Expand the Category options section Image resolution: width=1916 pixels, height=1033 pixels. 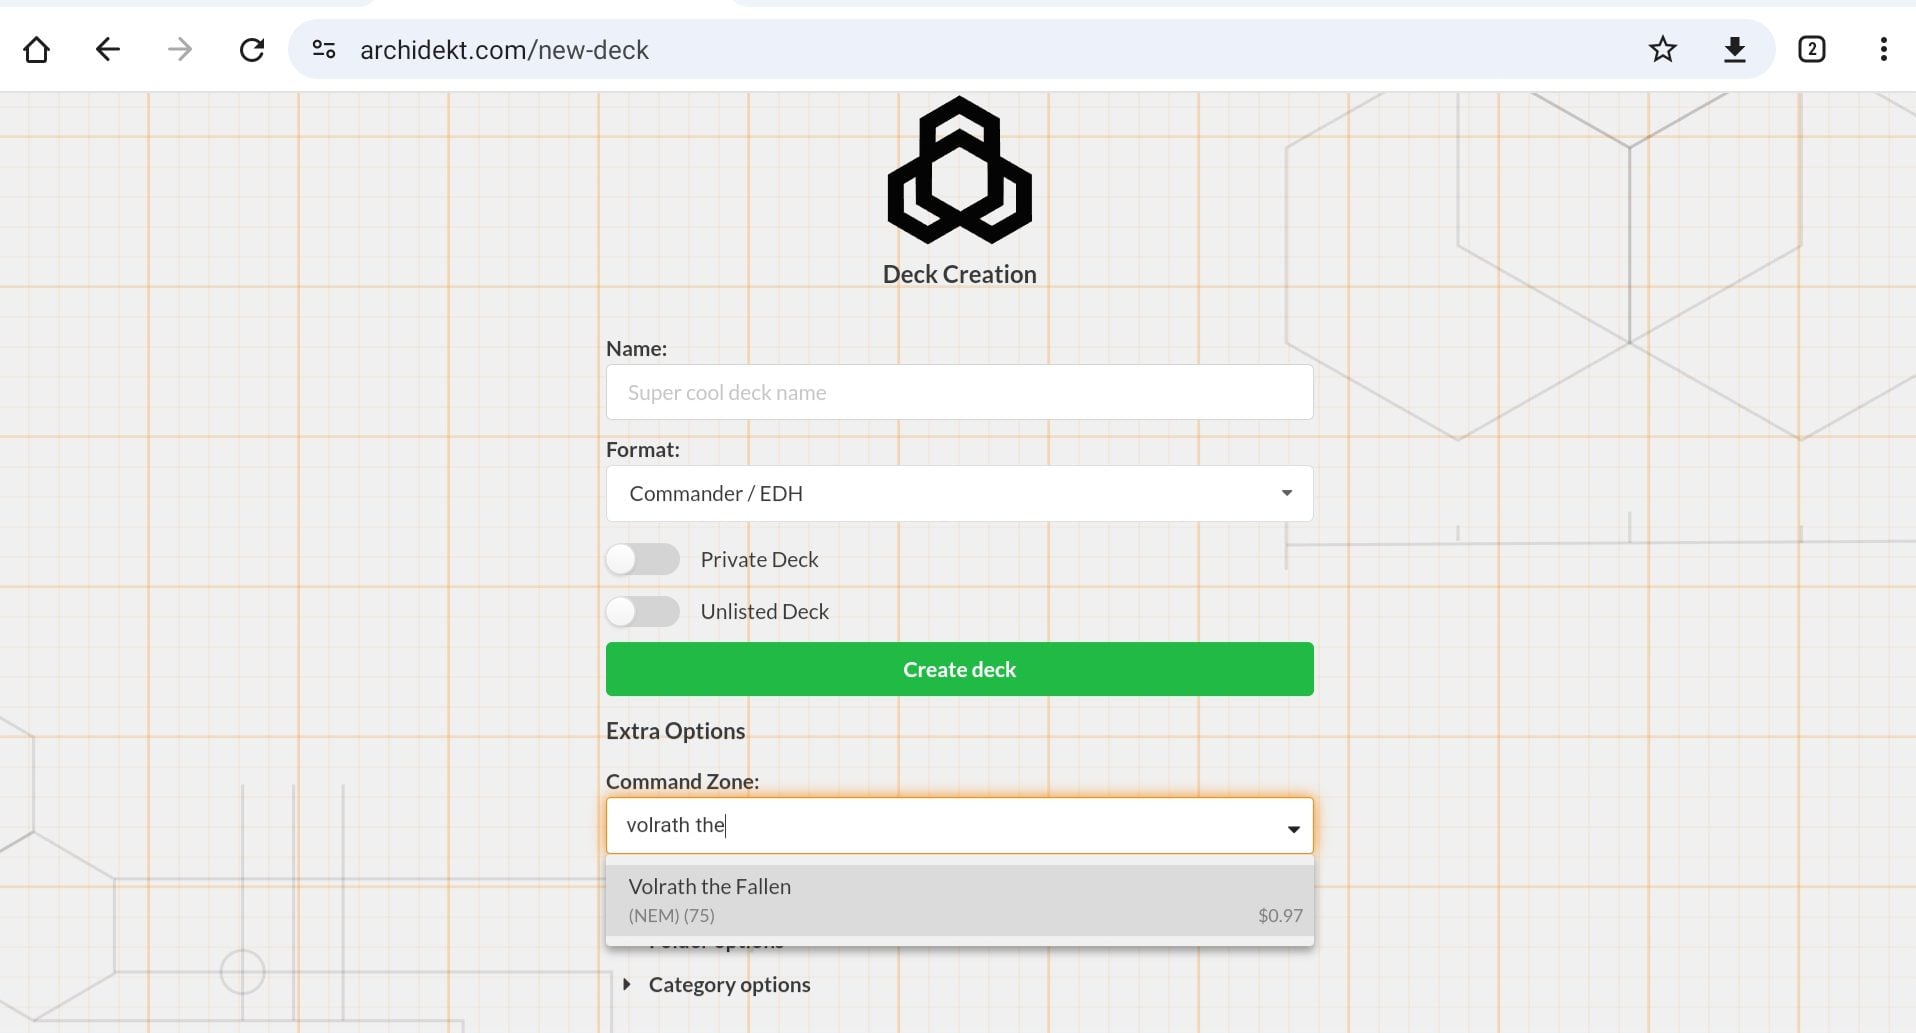click(729, 985)
